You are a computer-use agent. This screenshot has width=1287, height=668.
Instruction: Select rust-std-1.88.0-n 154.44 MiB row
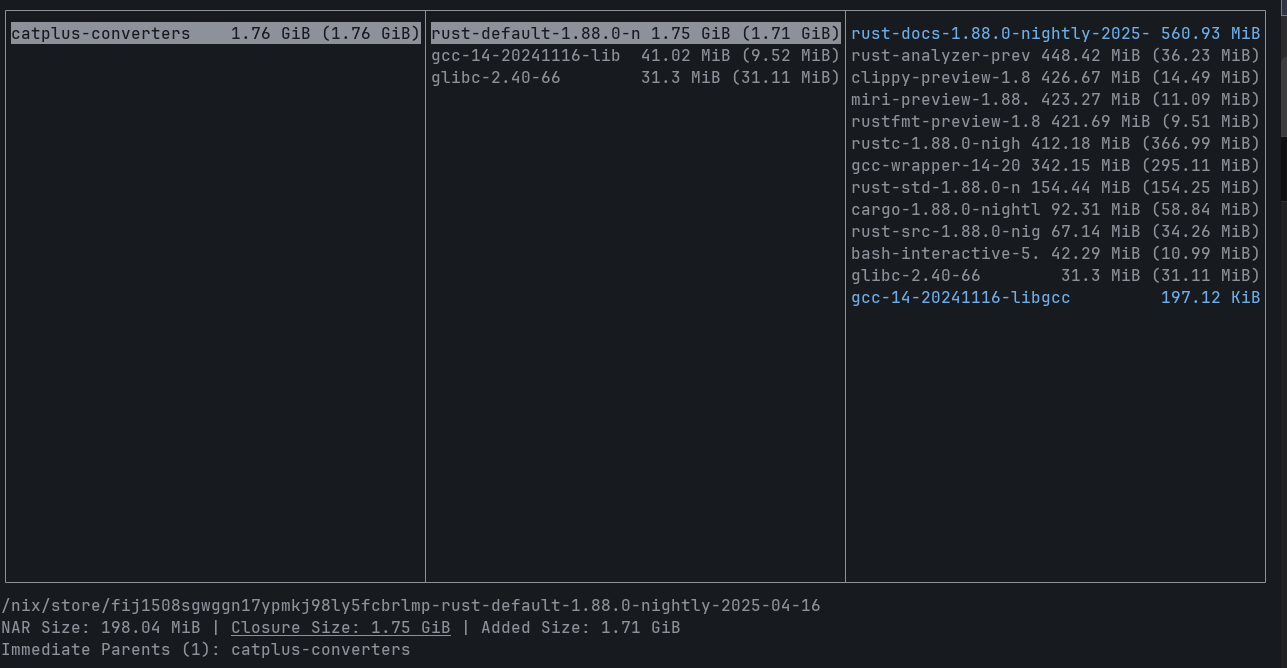pos(1055,188)
